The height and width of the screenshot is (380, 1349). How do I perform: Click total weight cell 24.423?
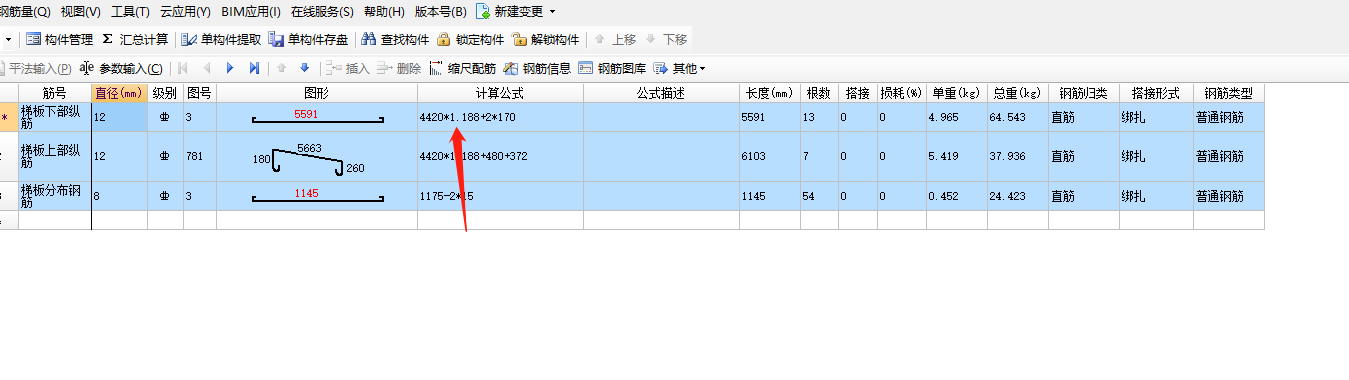(x=1017, y=196)
